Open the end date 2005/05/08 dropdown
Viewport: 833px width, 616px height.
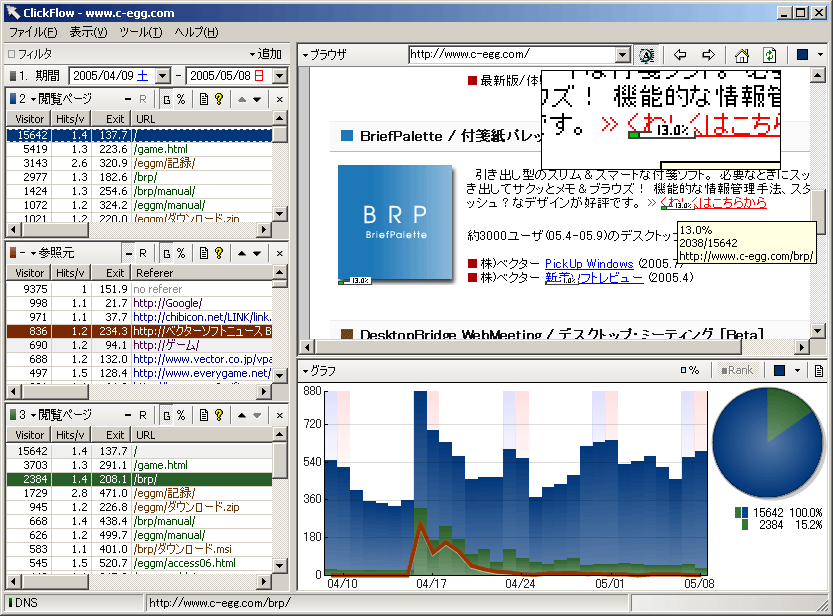coord(280,76)
